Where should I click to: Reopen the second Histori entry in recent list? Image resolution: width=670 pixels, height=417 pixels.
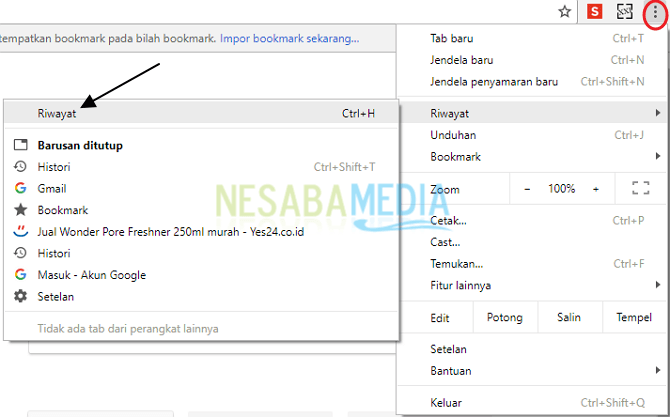[x=201, y=253]
